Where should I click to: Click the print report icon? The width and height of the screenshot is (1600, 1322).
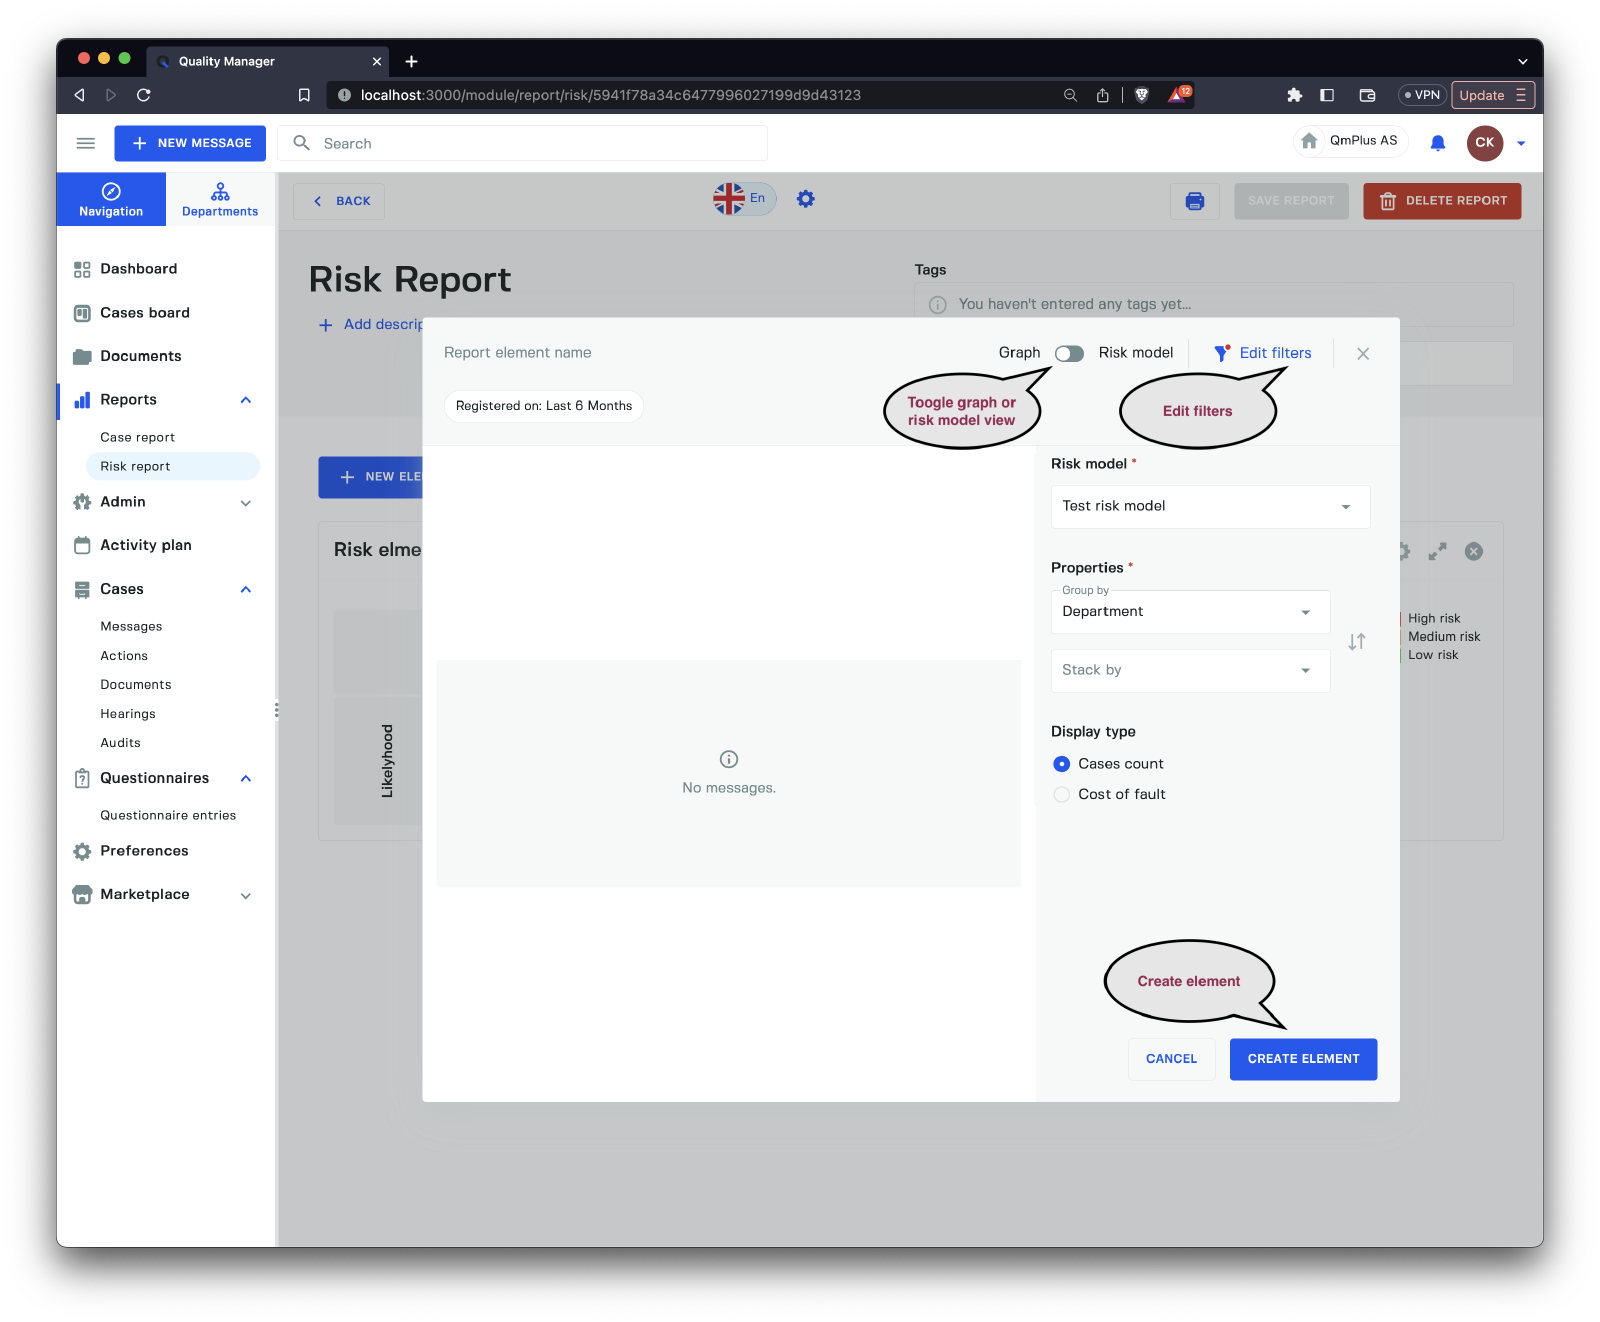pyautogui.click(x=1194, y=201)
